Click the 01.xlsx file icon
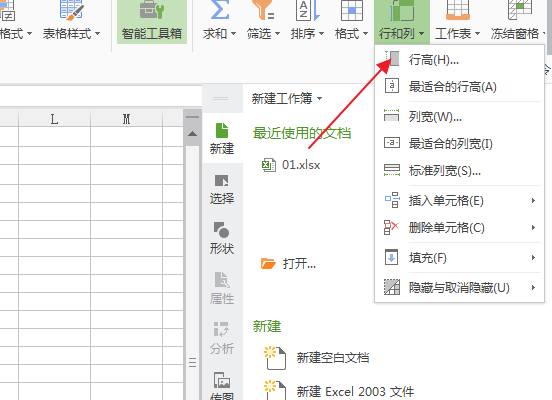The width and height of the screenshot is (552, 400). [x=269, y=165]
